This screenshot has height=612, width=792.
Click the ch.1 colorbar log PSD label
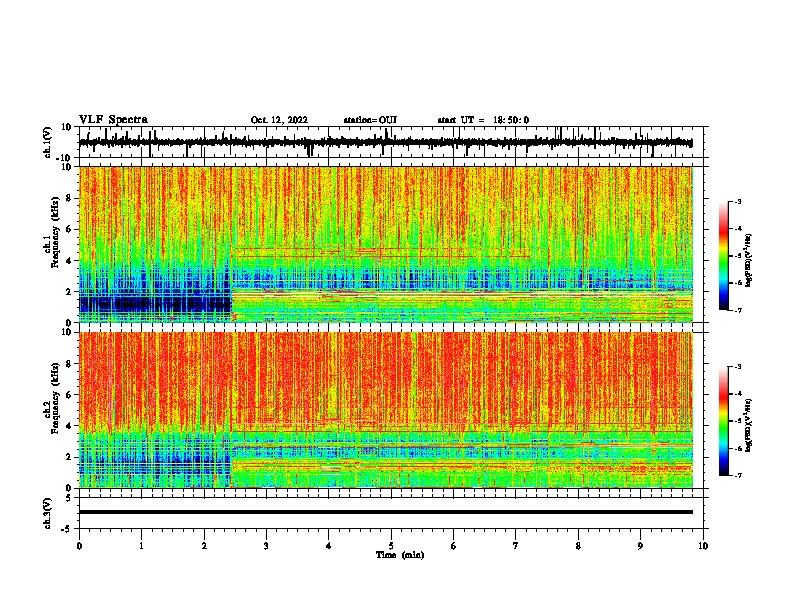click(749, 261)
